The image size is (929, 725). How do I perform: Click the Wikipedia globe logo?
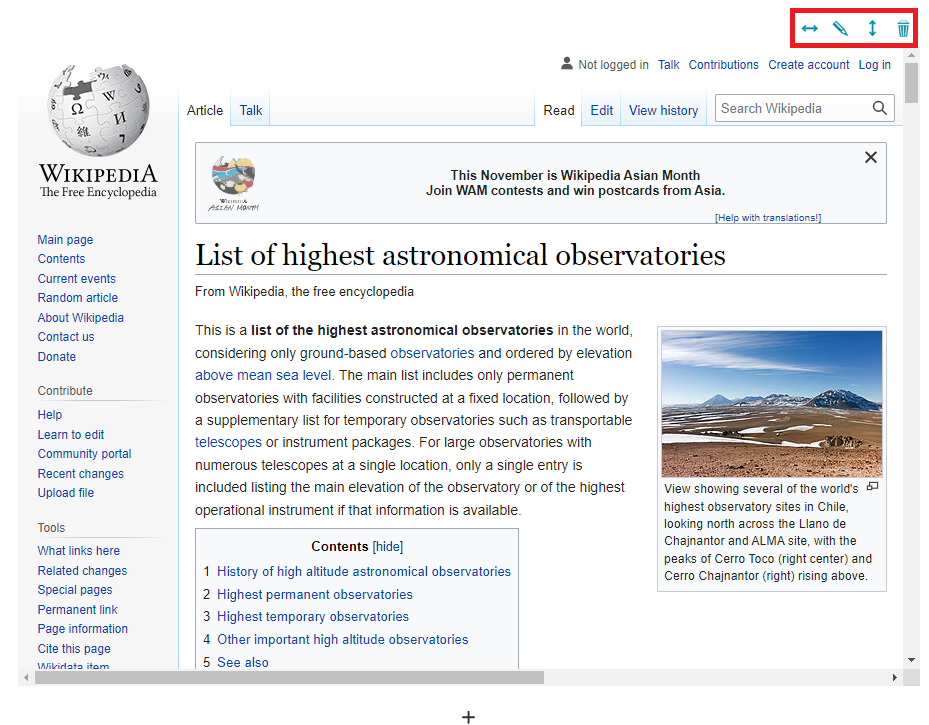(x=98, y=116)
